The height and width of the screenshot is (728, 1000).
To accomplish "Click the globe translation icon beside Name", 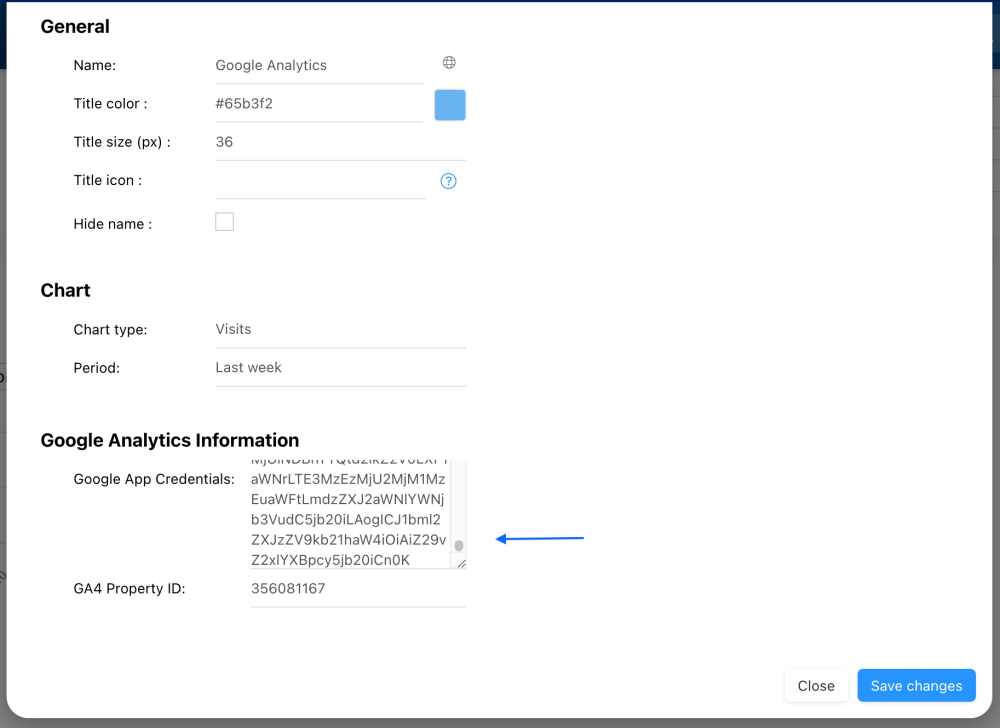I will click(449, 63).
